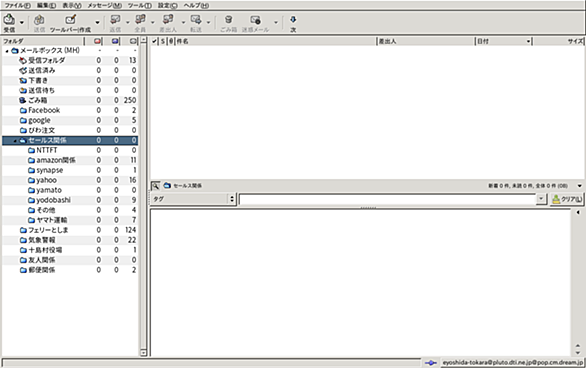586x368 pixels.
Task: Click the 送信 (send) toolbar icon
Action: pos(39,20)
